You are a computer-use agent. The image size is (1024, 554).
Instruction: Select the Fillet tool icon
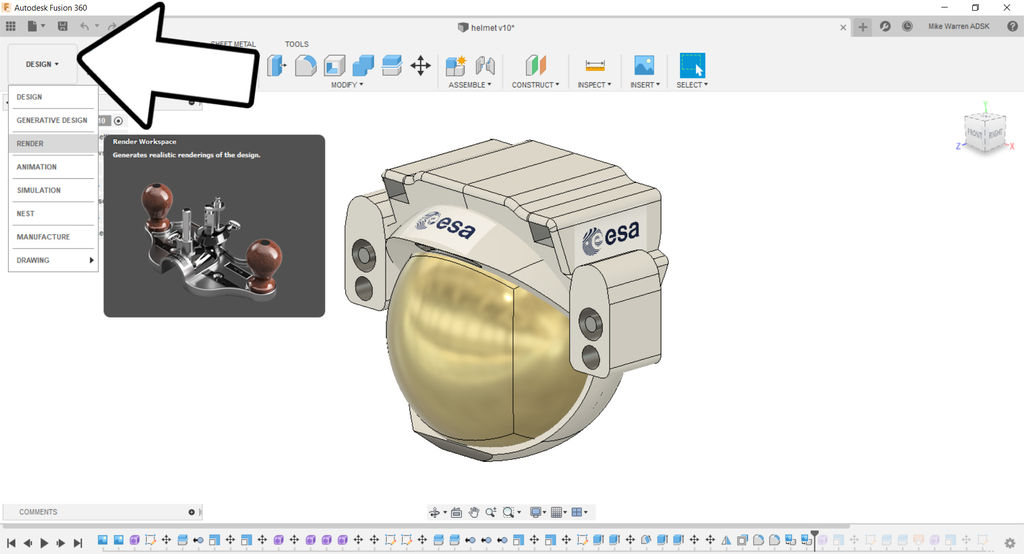(306, 65)
